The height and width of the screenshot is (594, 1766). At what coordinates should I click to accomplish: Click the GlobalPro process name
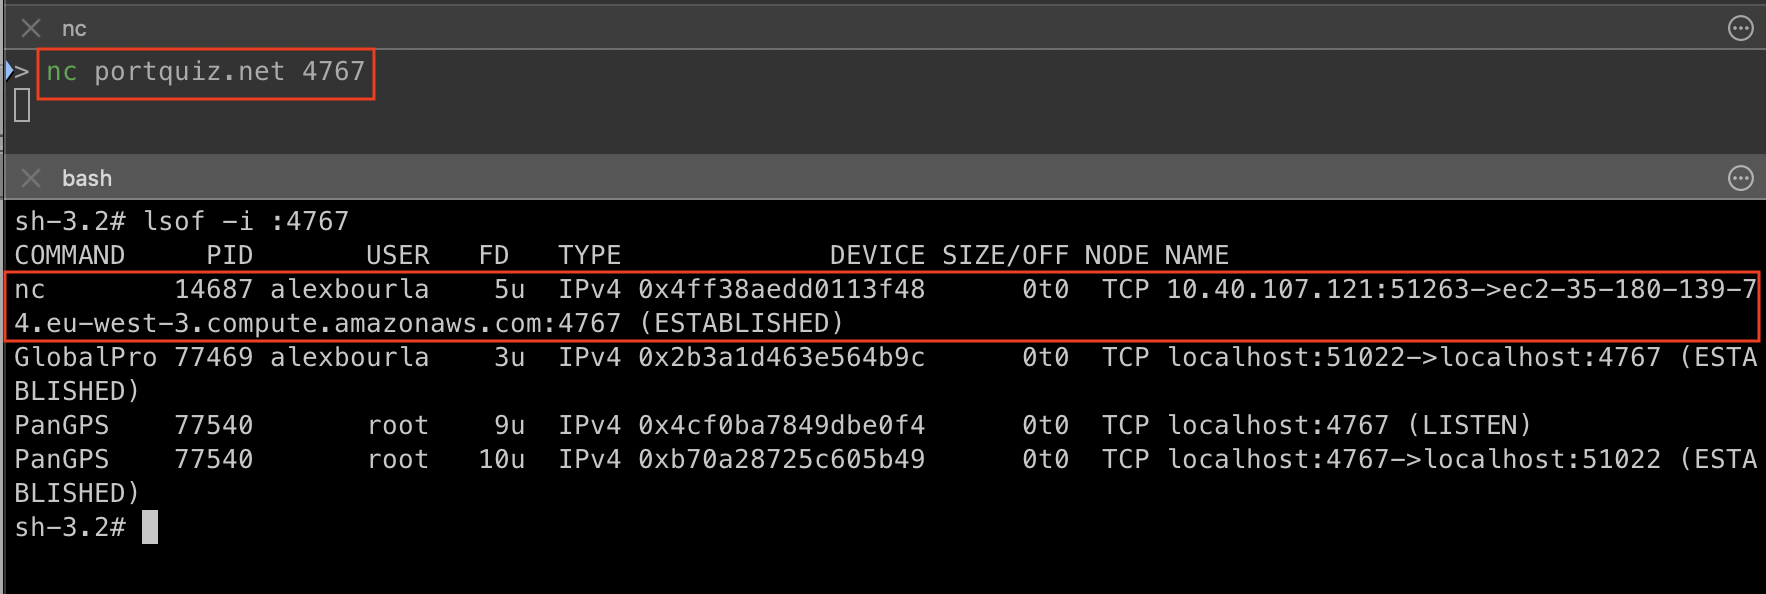click(x=85, y=358)
